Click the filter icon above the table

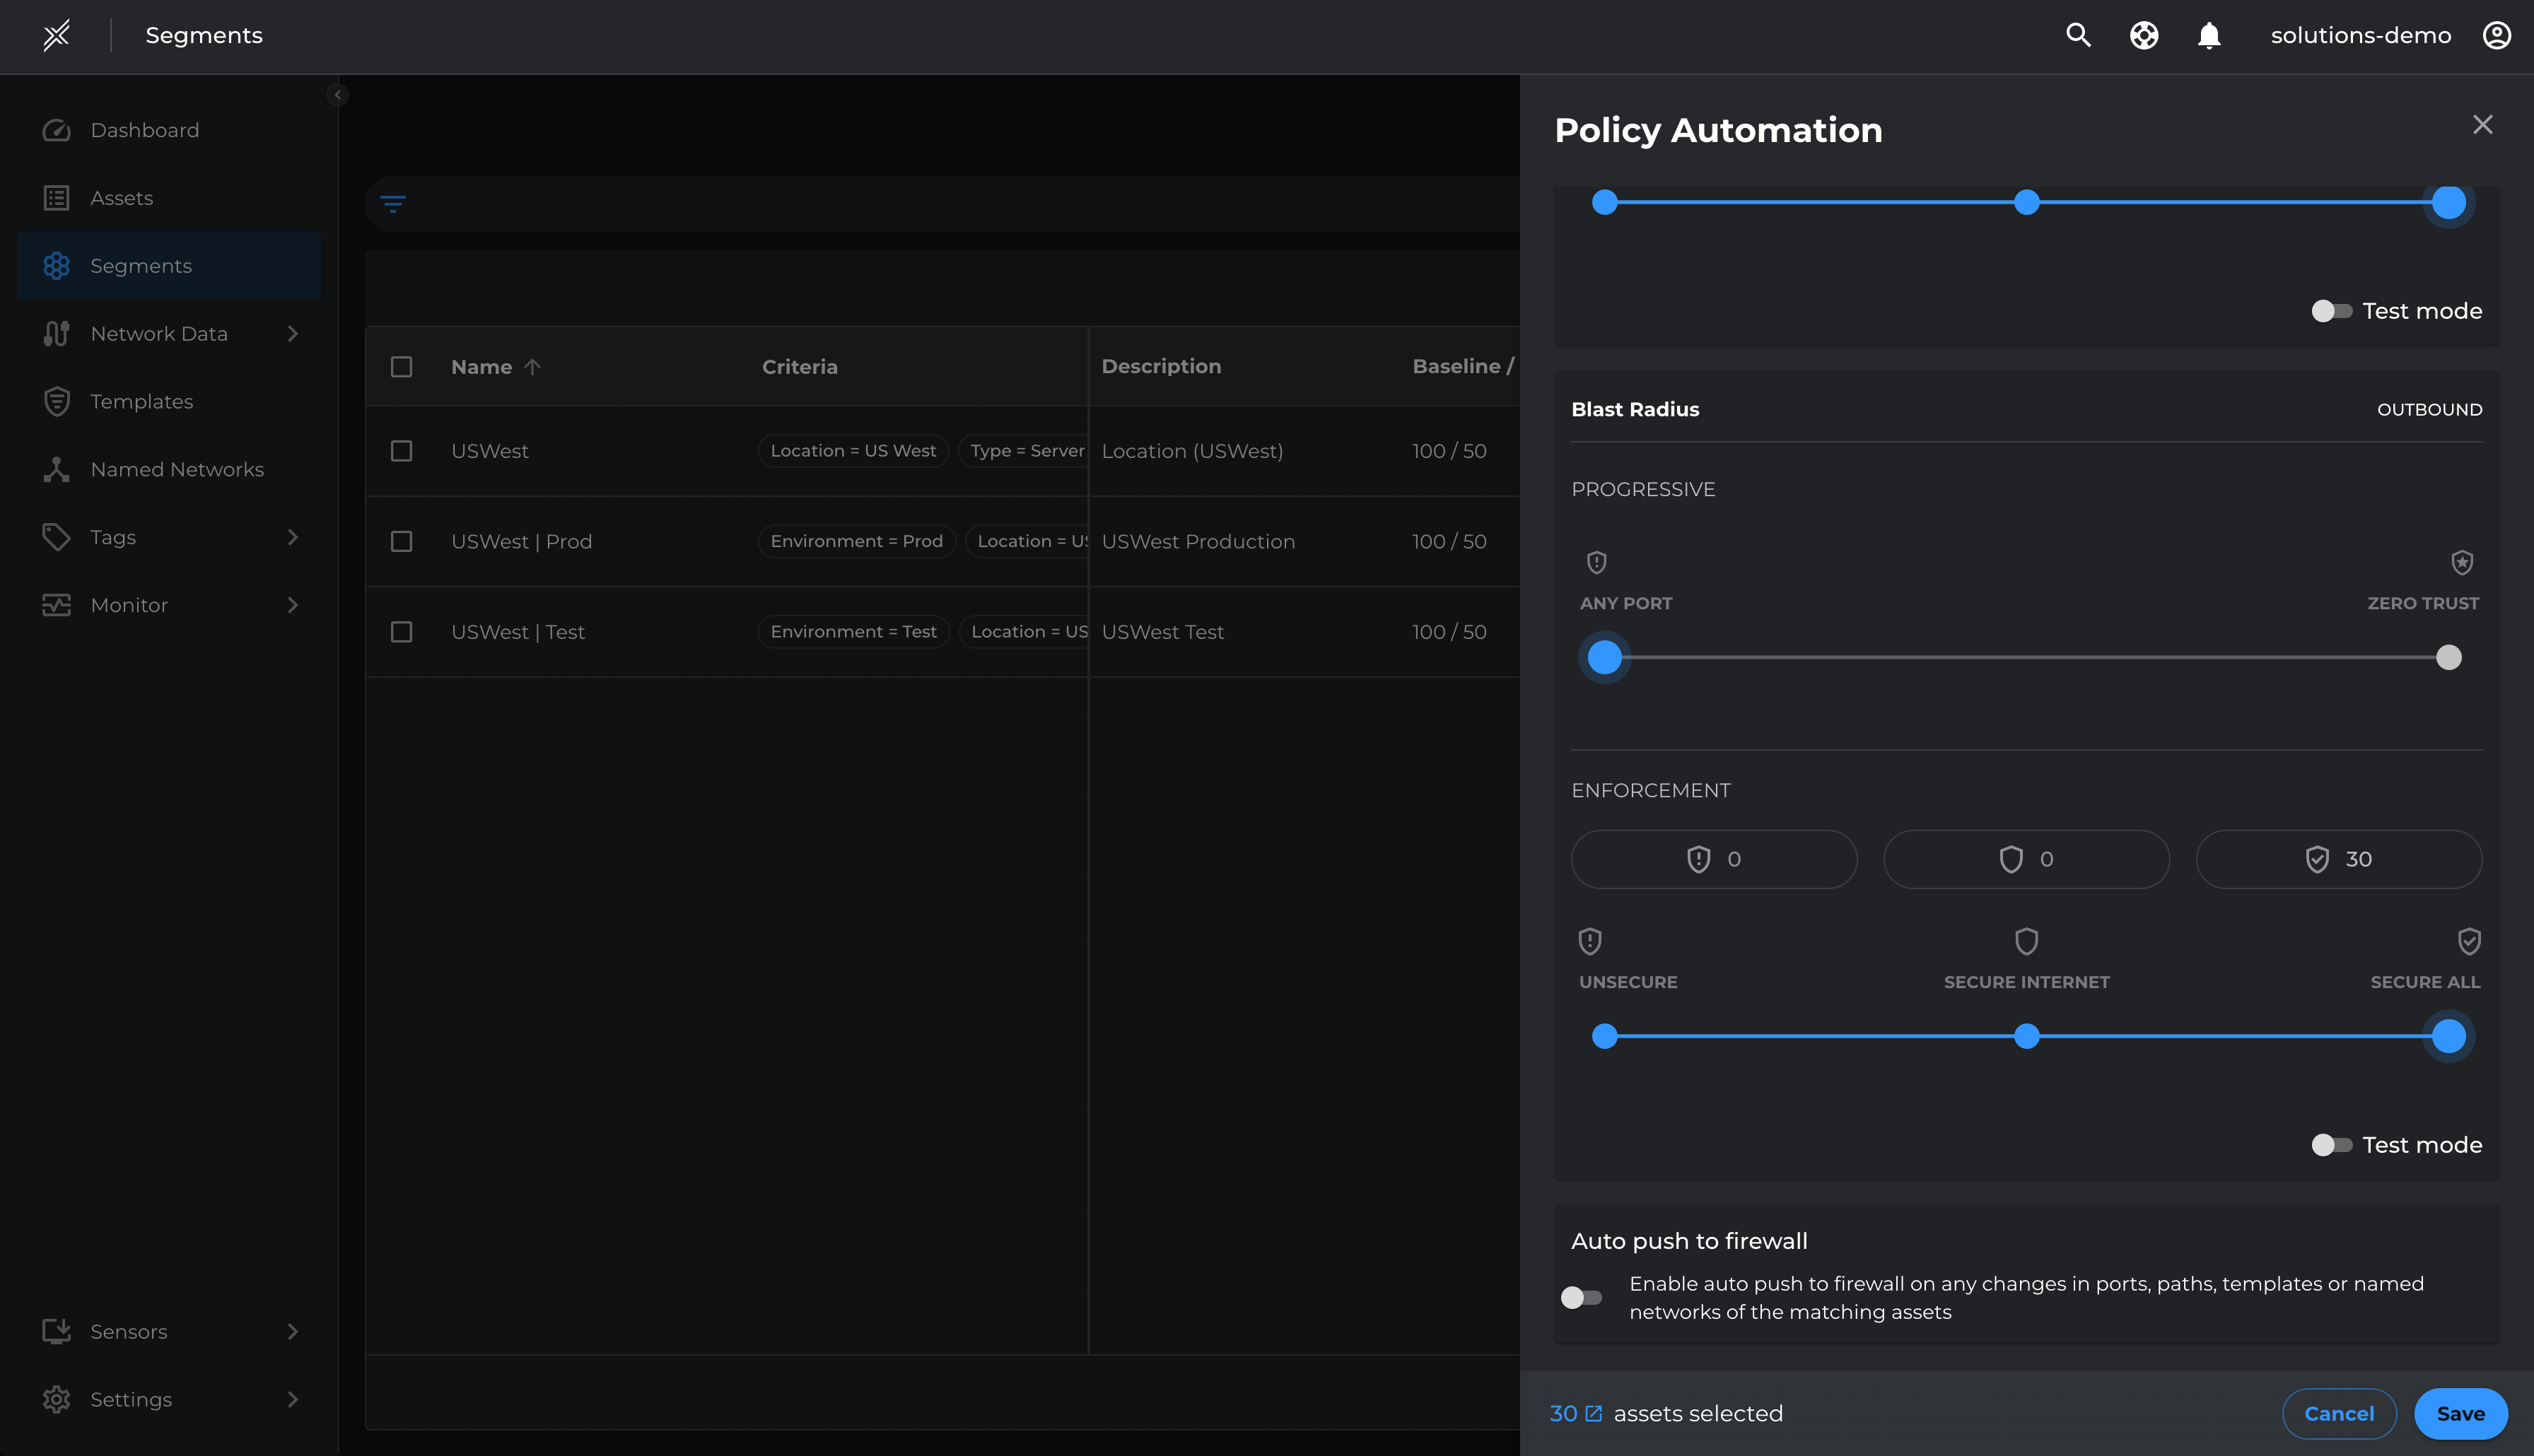(x=393, y=204)
